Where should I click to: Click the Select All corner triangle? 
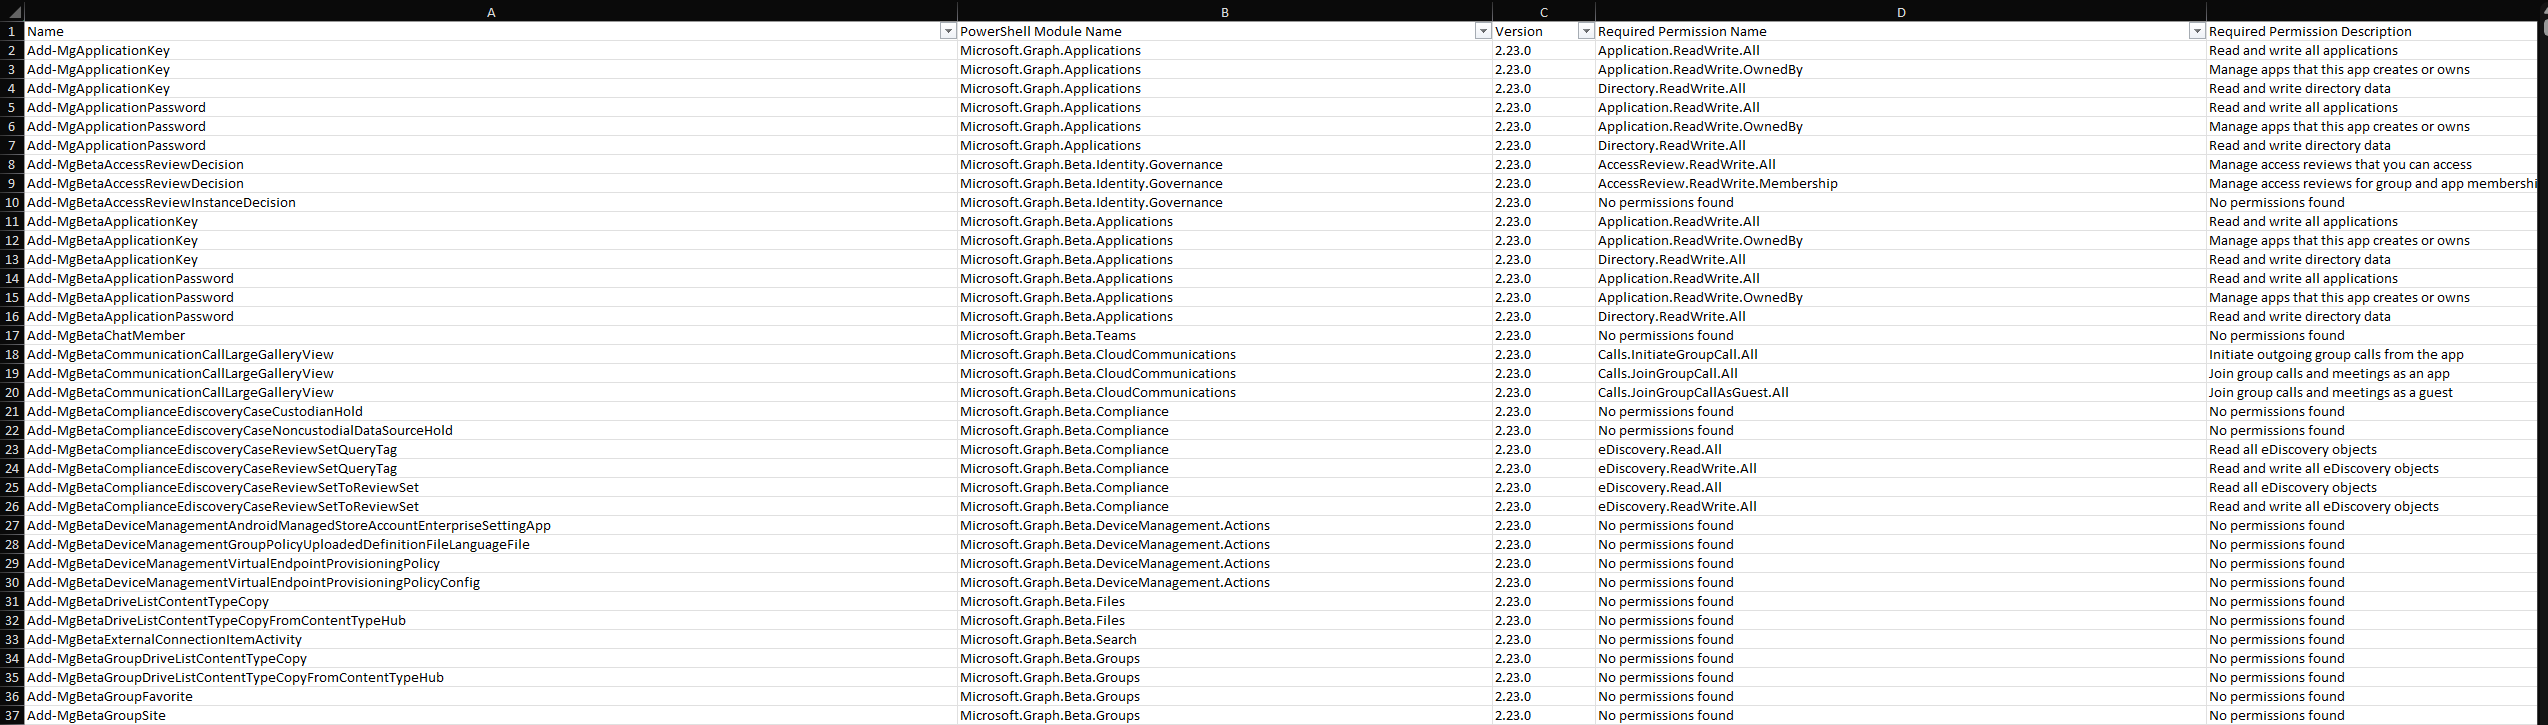12,12
